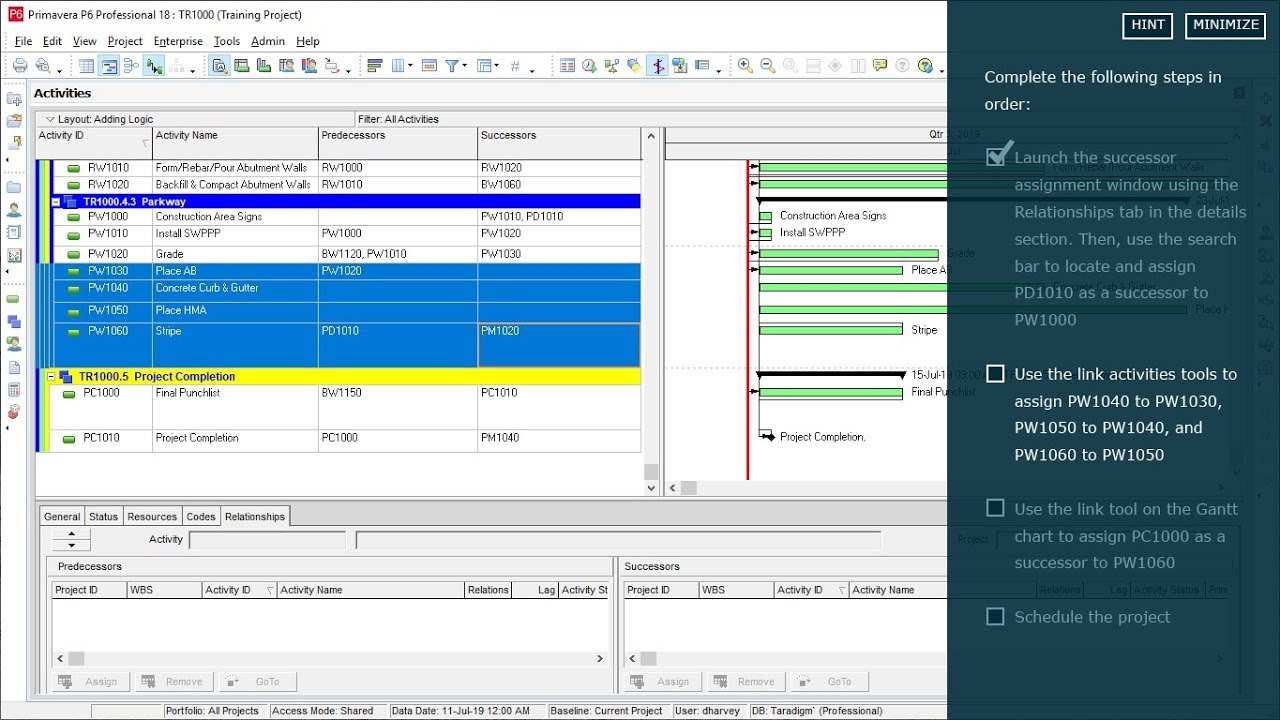Toggle the Gantt Chart view icon

(x=109, y=66)
